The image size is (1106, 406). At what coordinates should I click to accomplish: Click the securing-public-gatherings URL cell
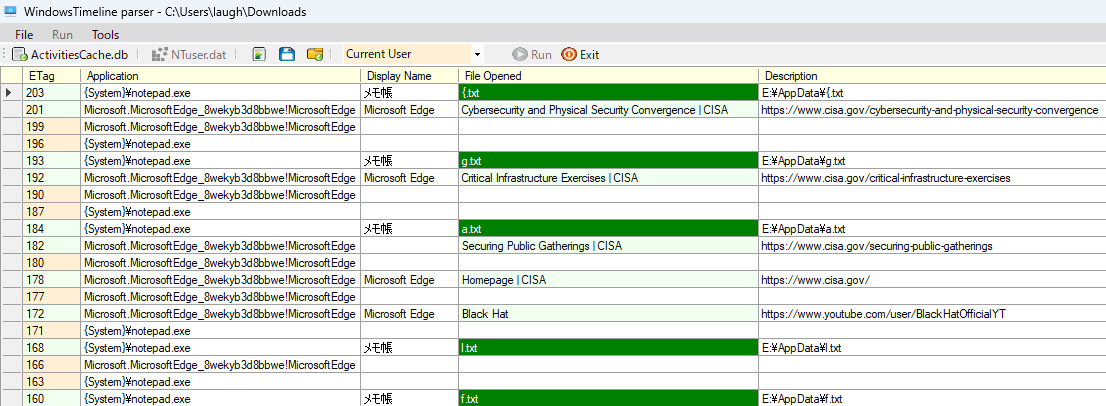pos(932,245)
